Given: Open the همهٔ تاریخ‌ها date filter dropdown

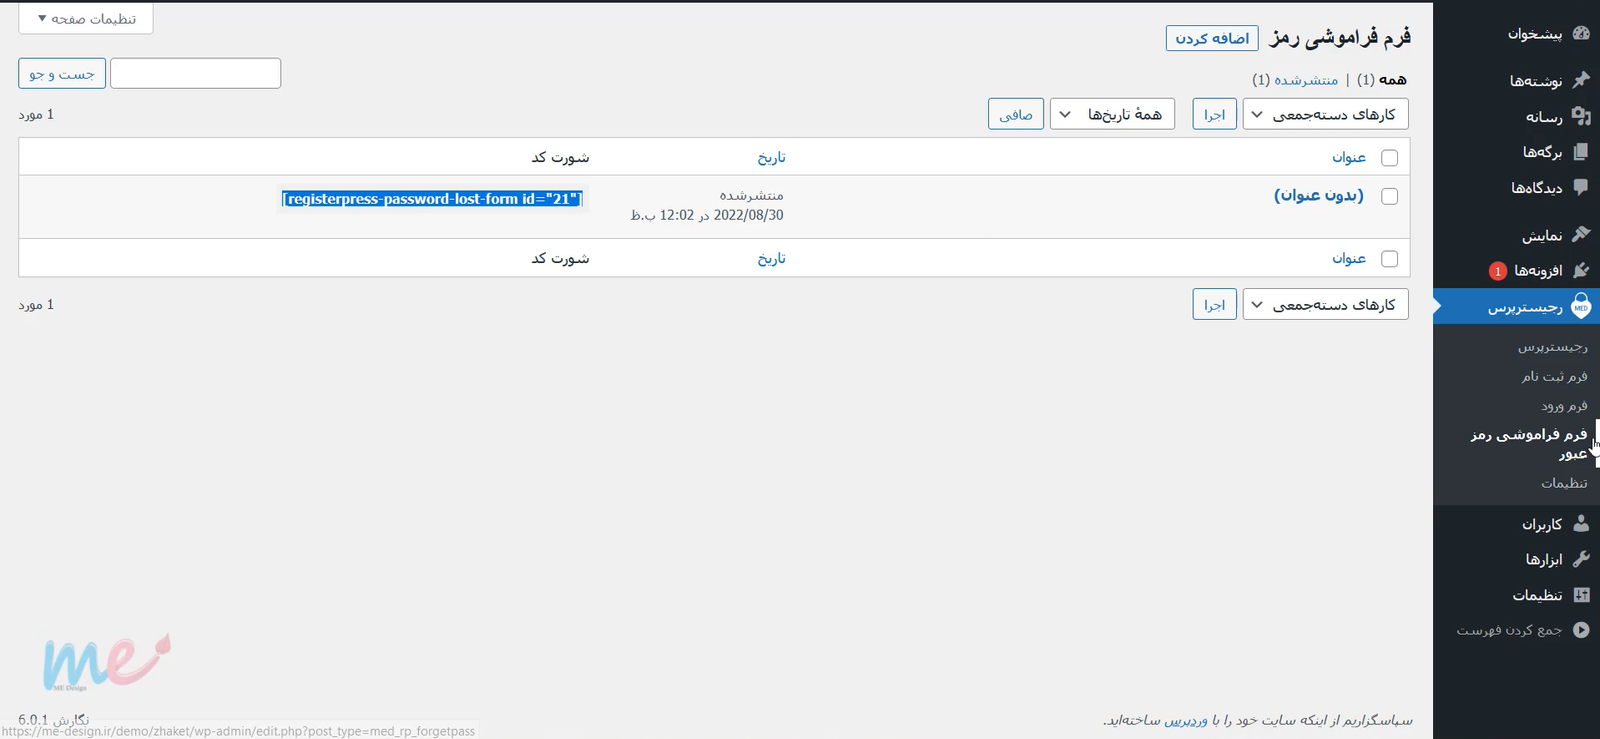Looking at the screenshot, I should pos(1112,114).
